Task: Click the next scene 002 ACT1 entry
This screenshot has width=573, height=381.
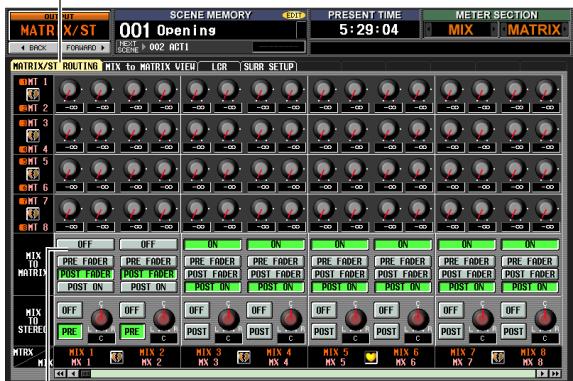Action: (169, 47)
